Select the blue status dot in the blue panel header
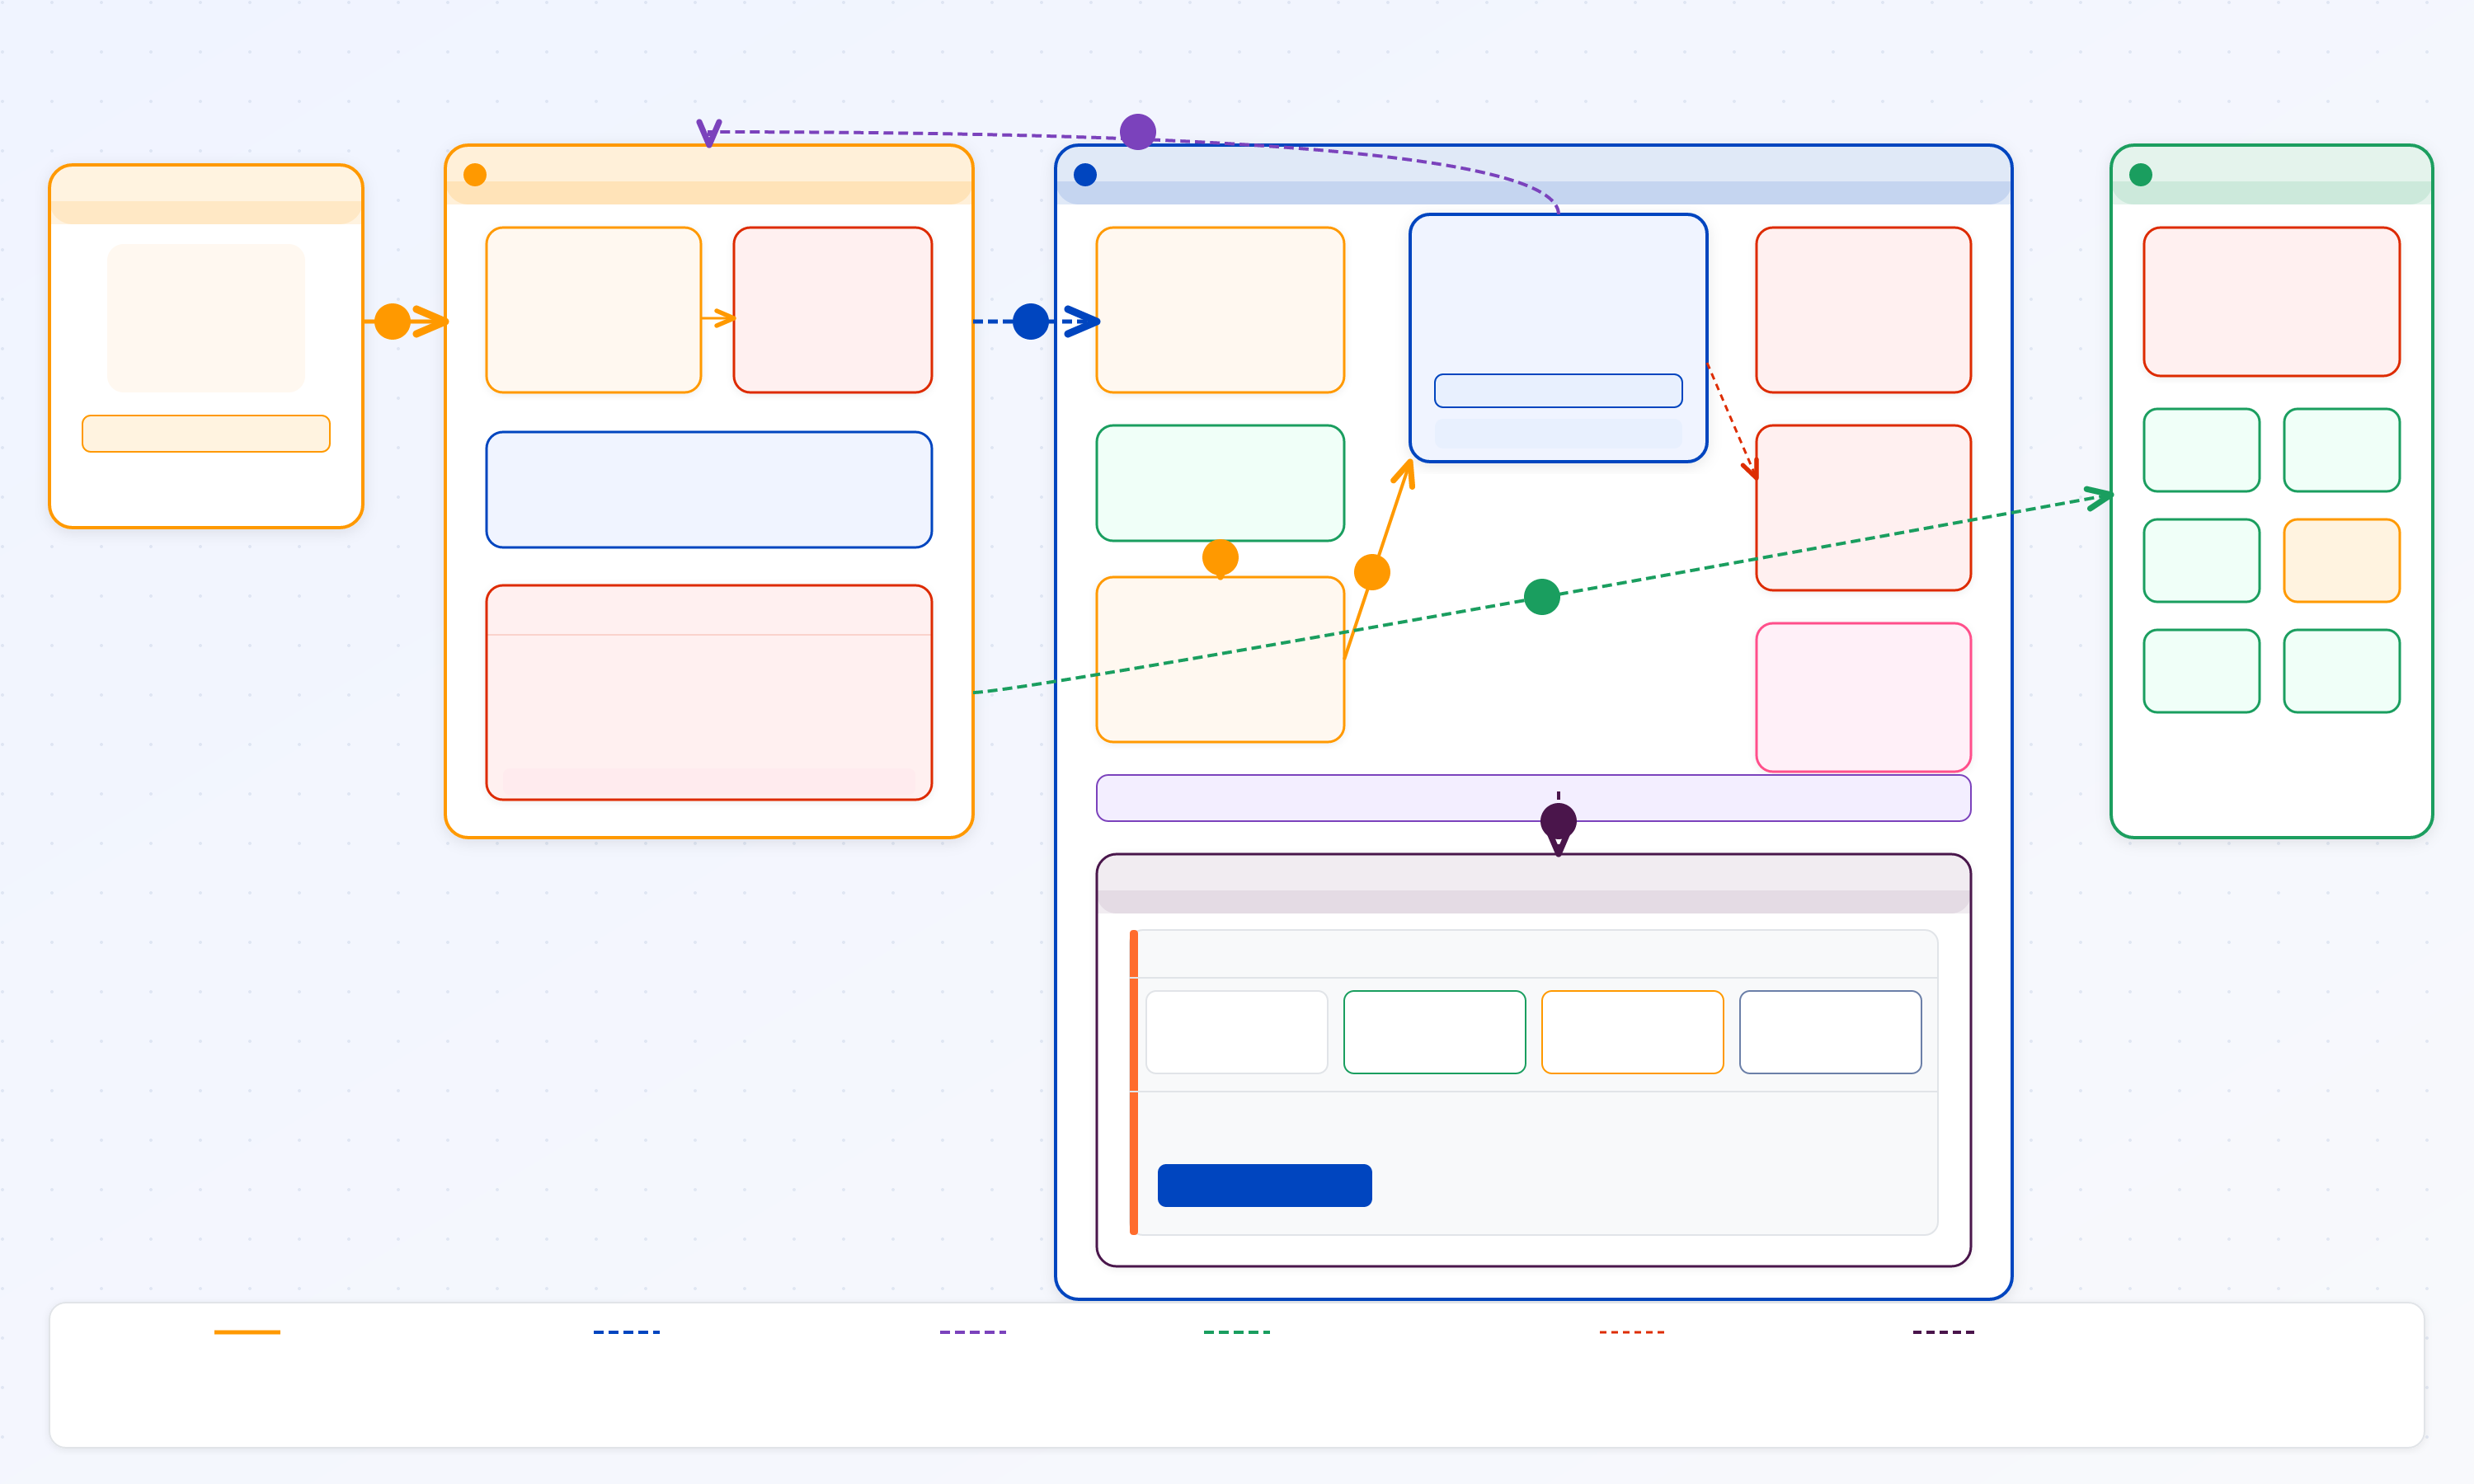The width and height of the screenshot is (2474, 1484). [1086, 173]
